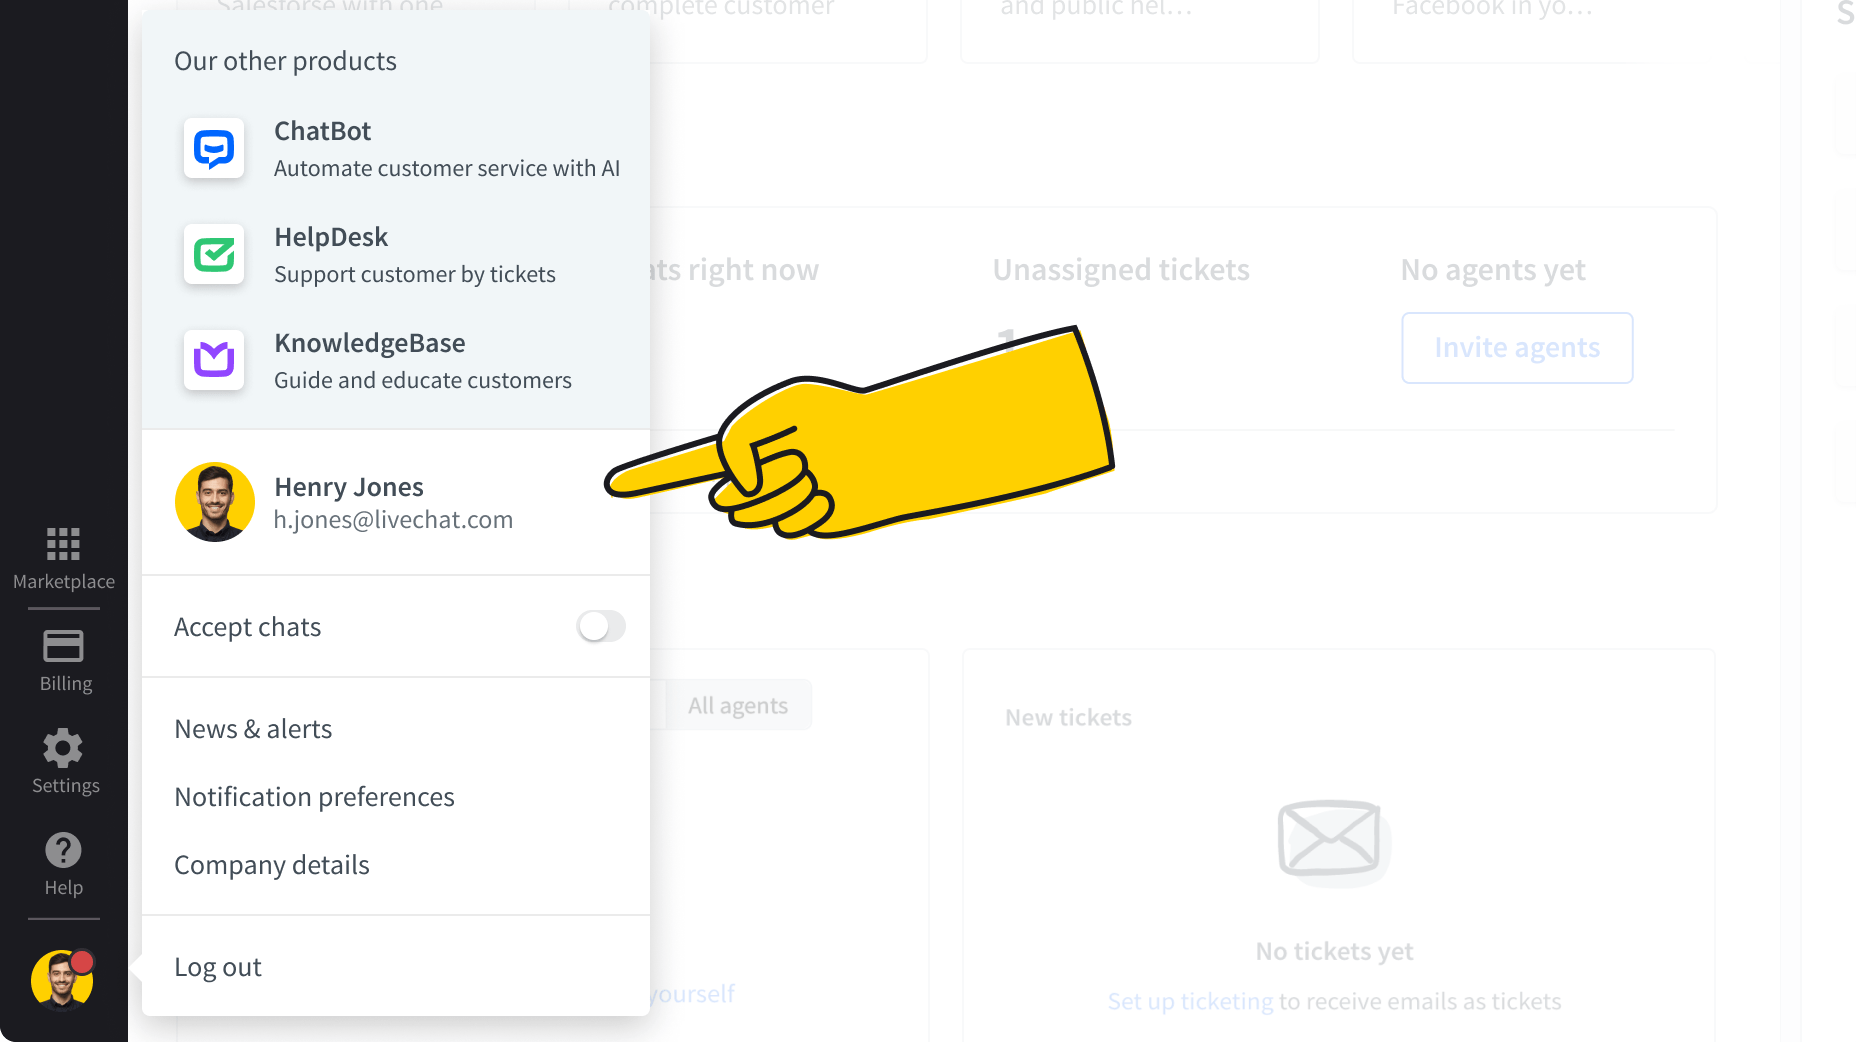Click the profile avatar in sidebar
This screenshot has height=1042, width=1856.
(x=62, y=980)
